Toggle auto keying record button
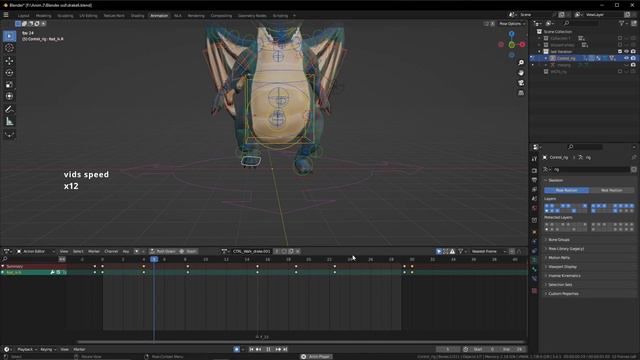Screen dimensions: 640x360 click(x=236, y=349)
